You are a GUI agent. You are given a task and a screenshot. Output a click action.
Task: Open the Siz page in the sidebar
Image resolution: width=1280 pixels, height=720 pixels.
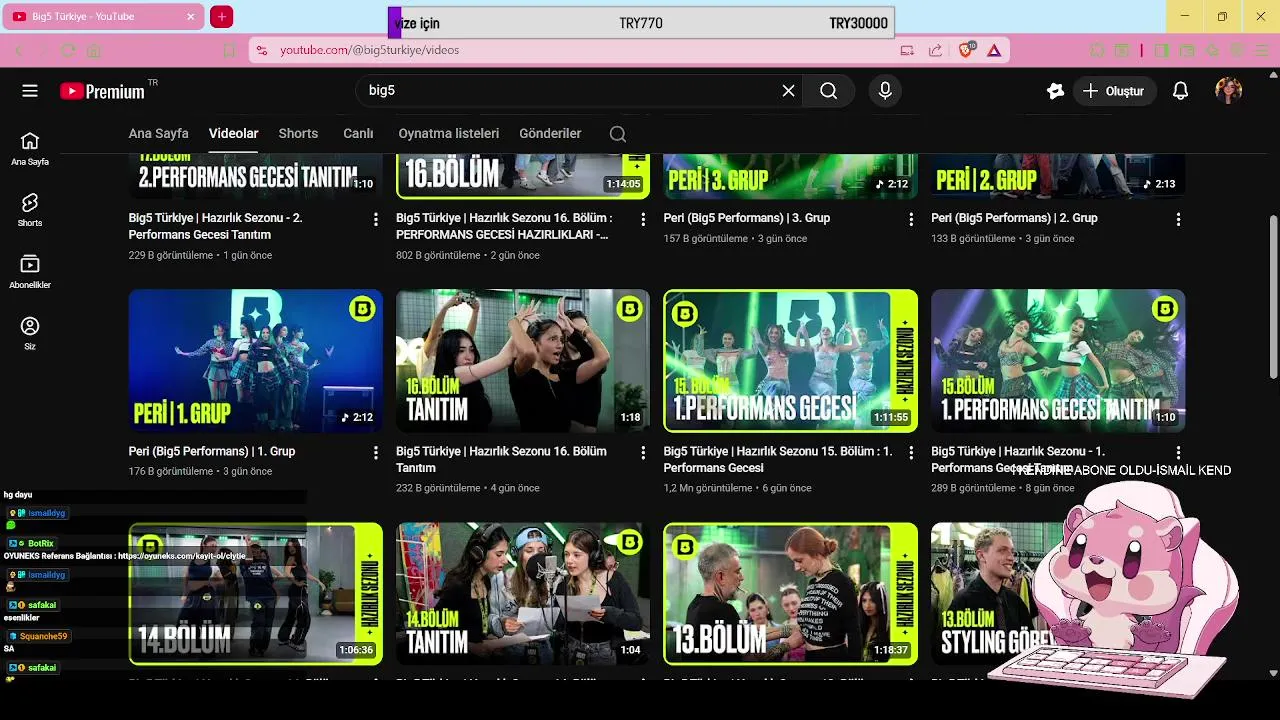[30, 333]
